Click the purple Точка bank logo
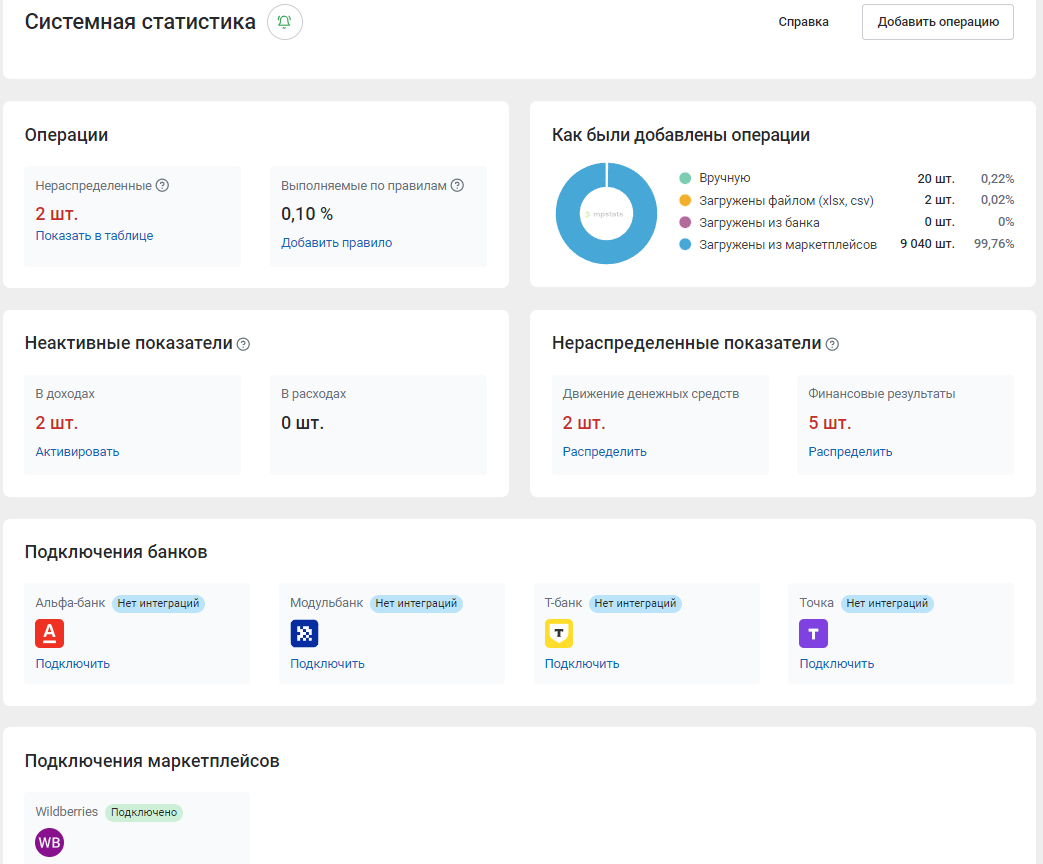 [813, 633]
